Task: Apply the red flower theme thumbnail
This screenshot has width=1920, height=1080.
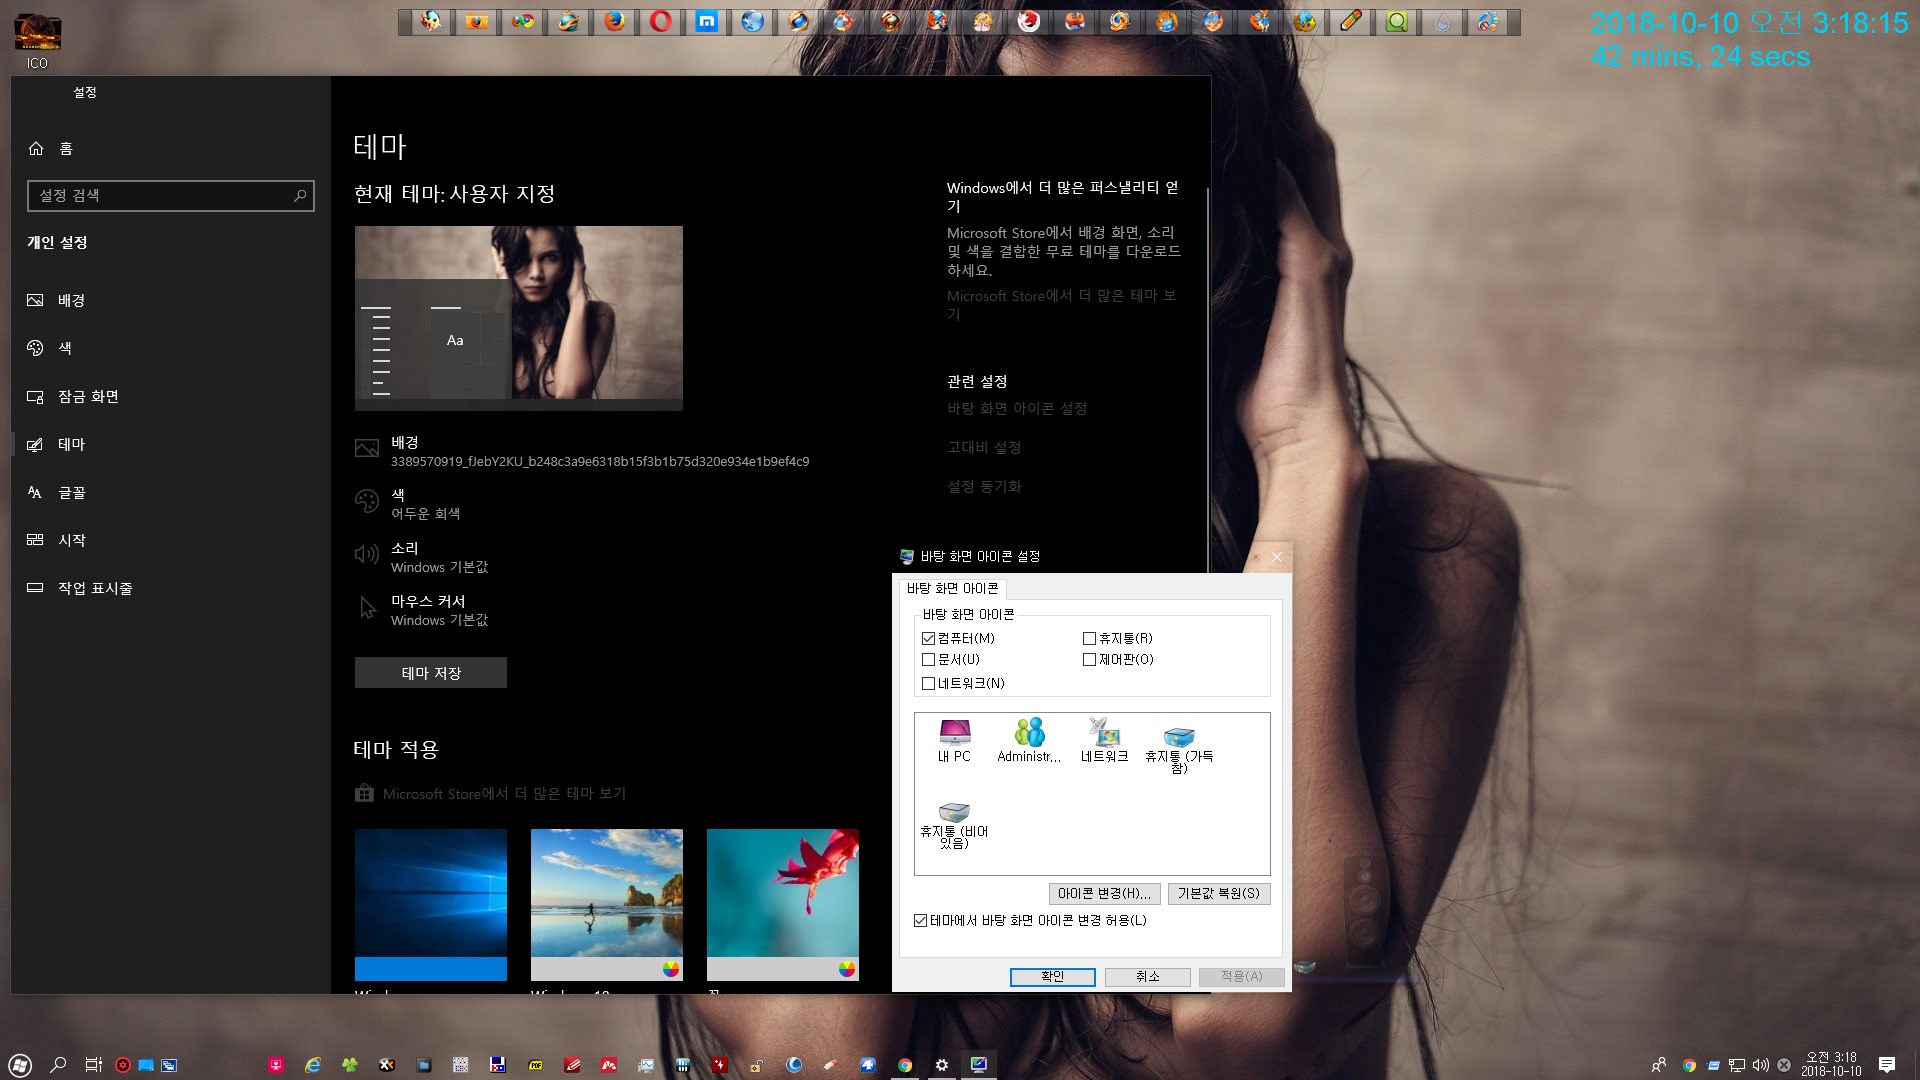Action: tap(783, 905)
